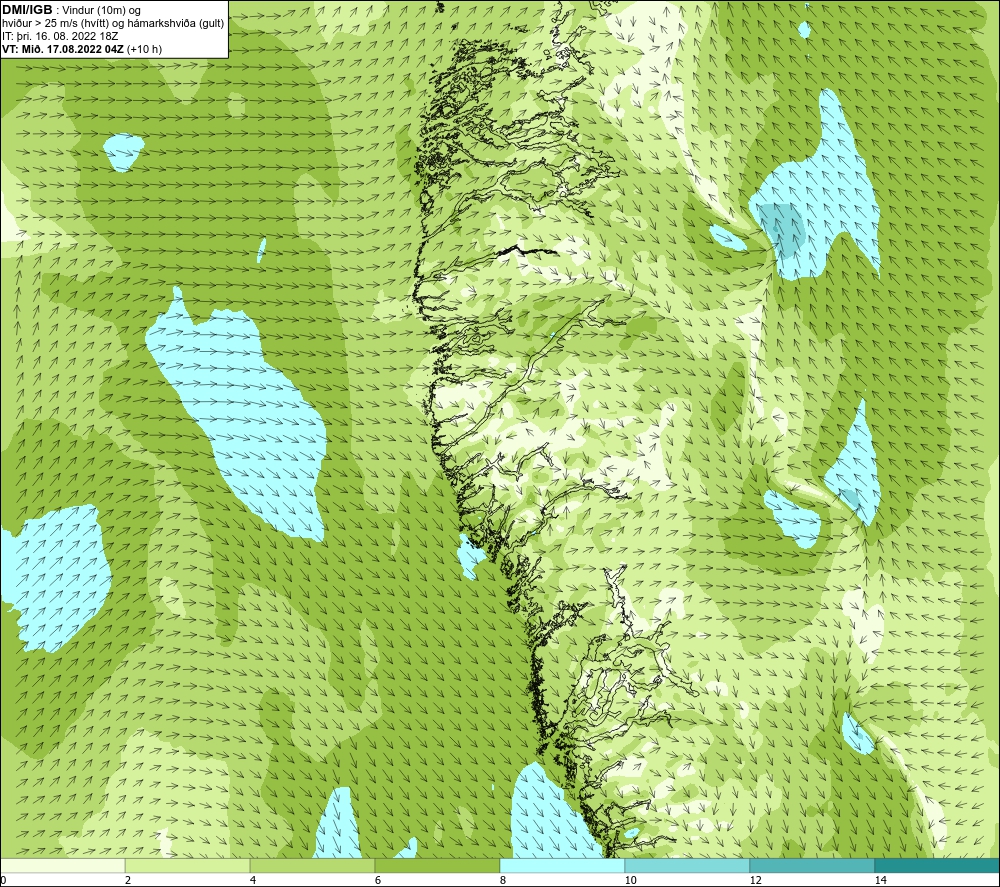The width and height of the screenshot is (1000, 887).
Task: Select the 10–12 m/s turquoise legend band
Action: click(x=687, y=865)
